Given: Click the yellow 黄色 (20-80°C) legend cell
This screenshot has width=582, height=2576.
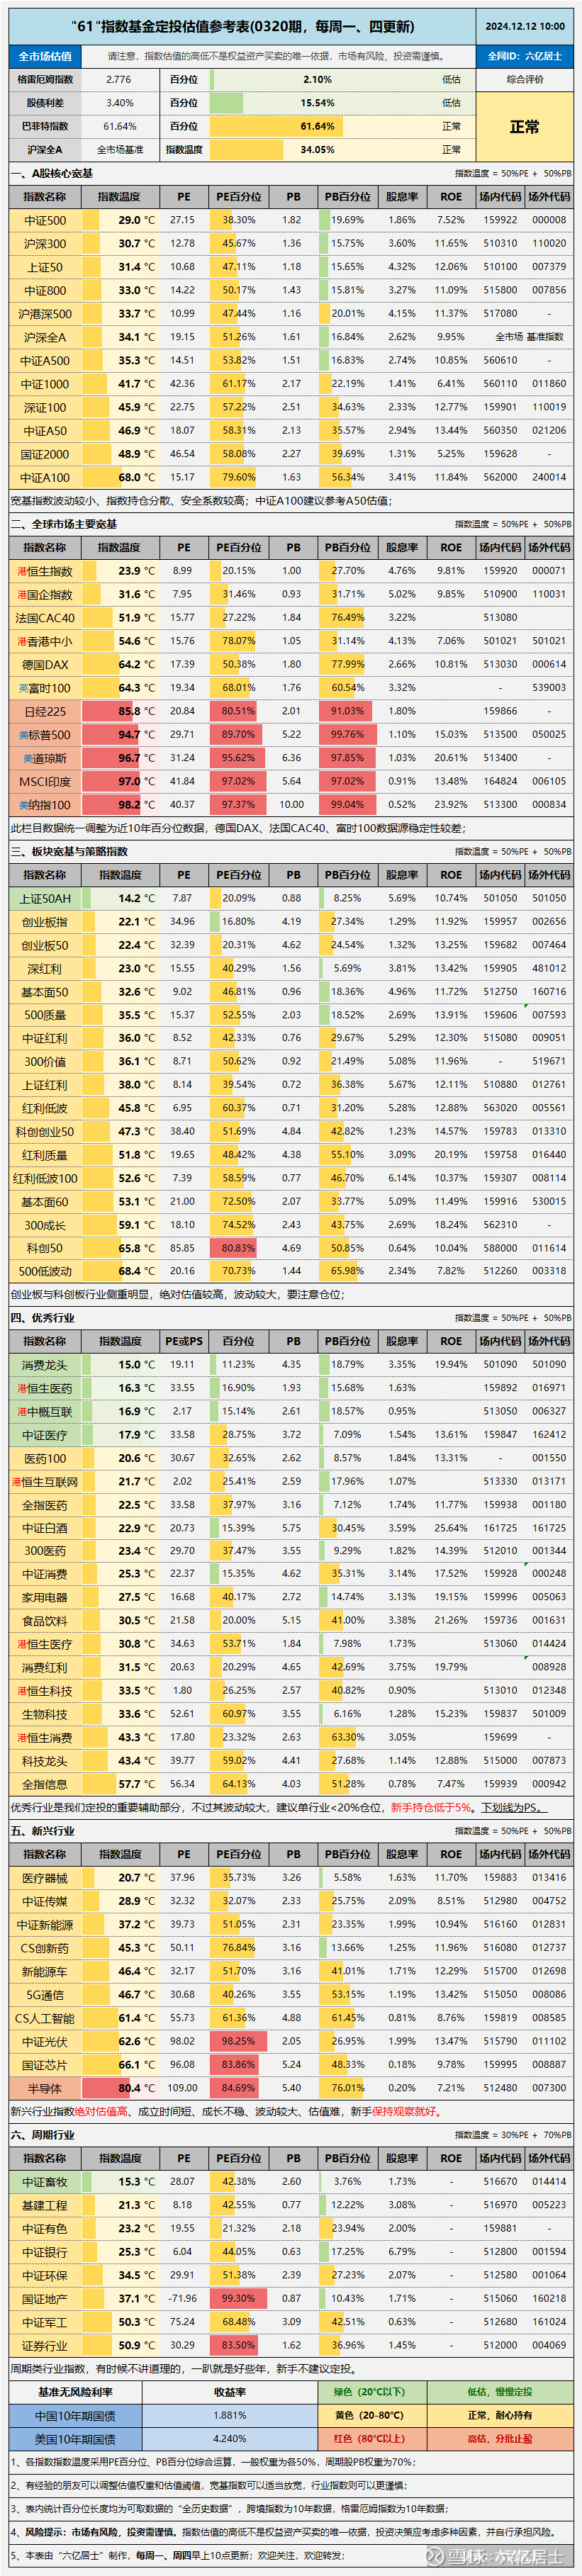Looking at the screenshot, I should coord(369,2414).
